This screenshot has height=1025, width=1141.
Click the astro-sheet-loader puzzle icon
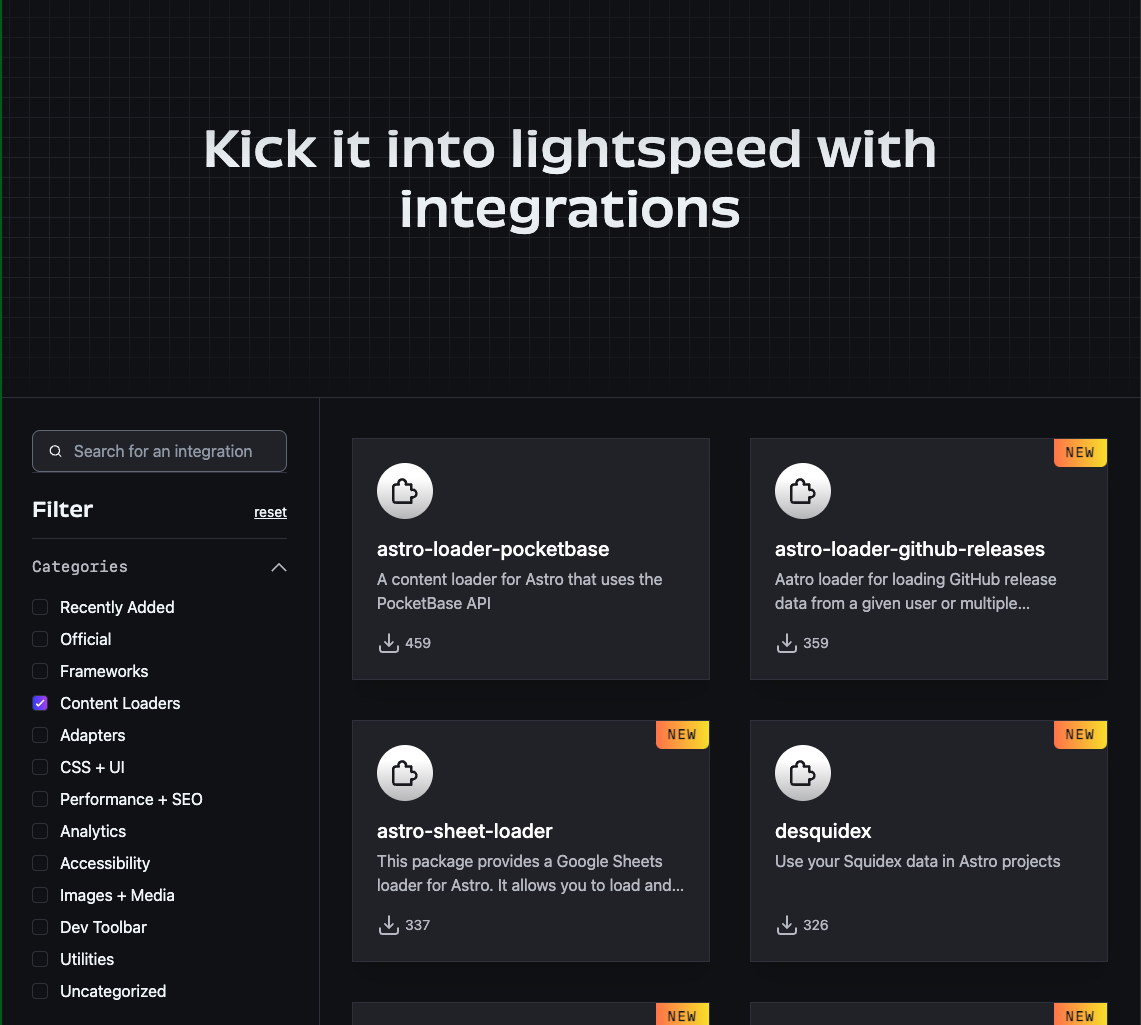[x=404, y=774]
